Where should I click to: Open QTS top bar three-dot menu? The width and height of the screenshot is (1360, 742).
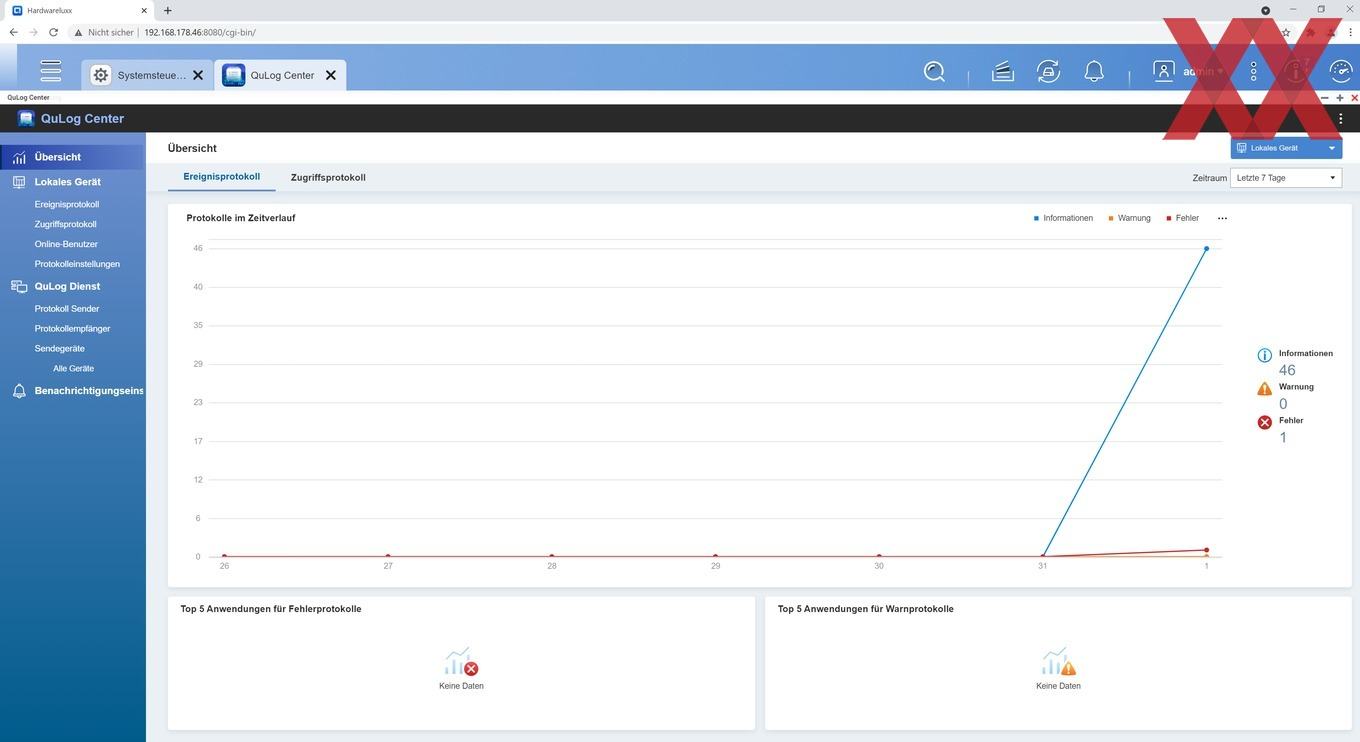pos(1254,71)
